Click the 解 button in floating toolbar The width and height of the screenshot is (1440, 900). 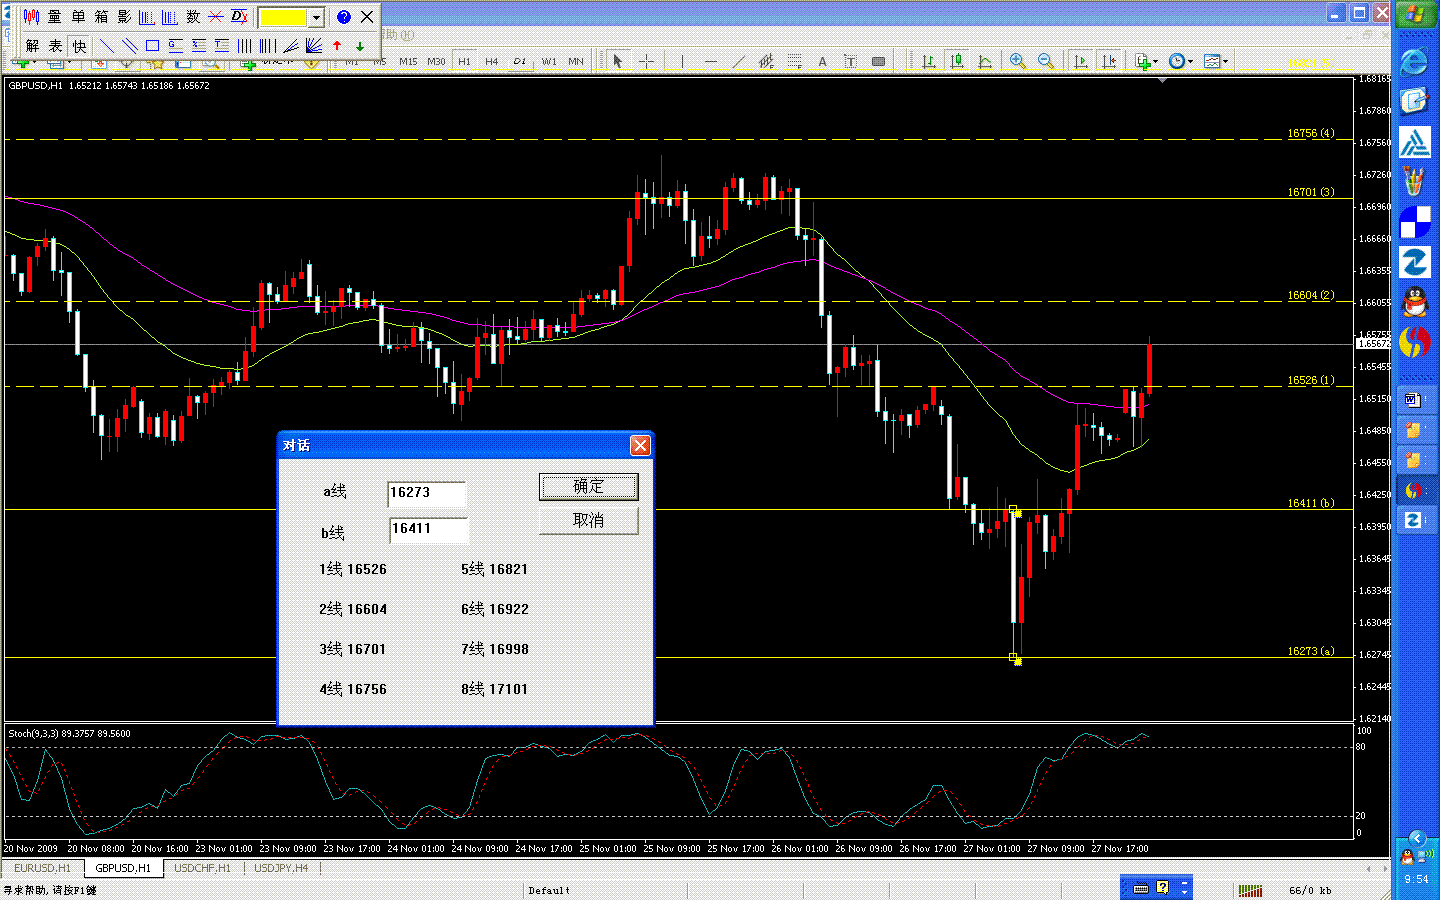pyautogui.click(x=33, y=45)
